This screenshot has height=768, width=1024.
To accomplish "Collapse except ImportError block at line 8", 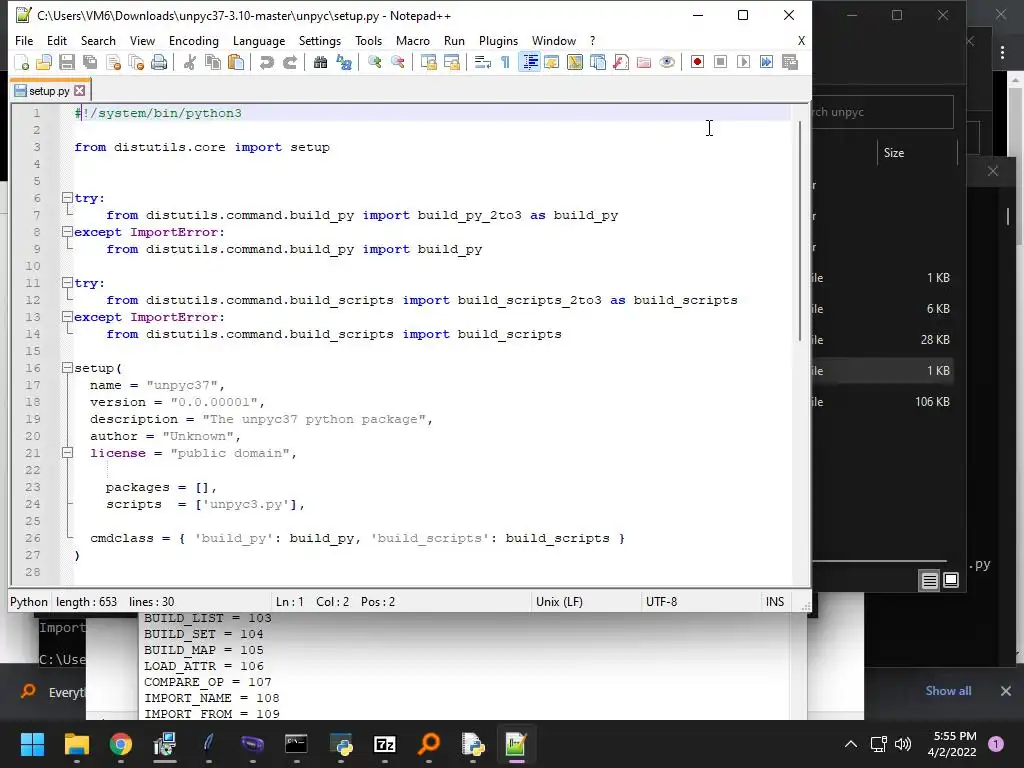I will pyautogui.click(x=67, y=231).
